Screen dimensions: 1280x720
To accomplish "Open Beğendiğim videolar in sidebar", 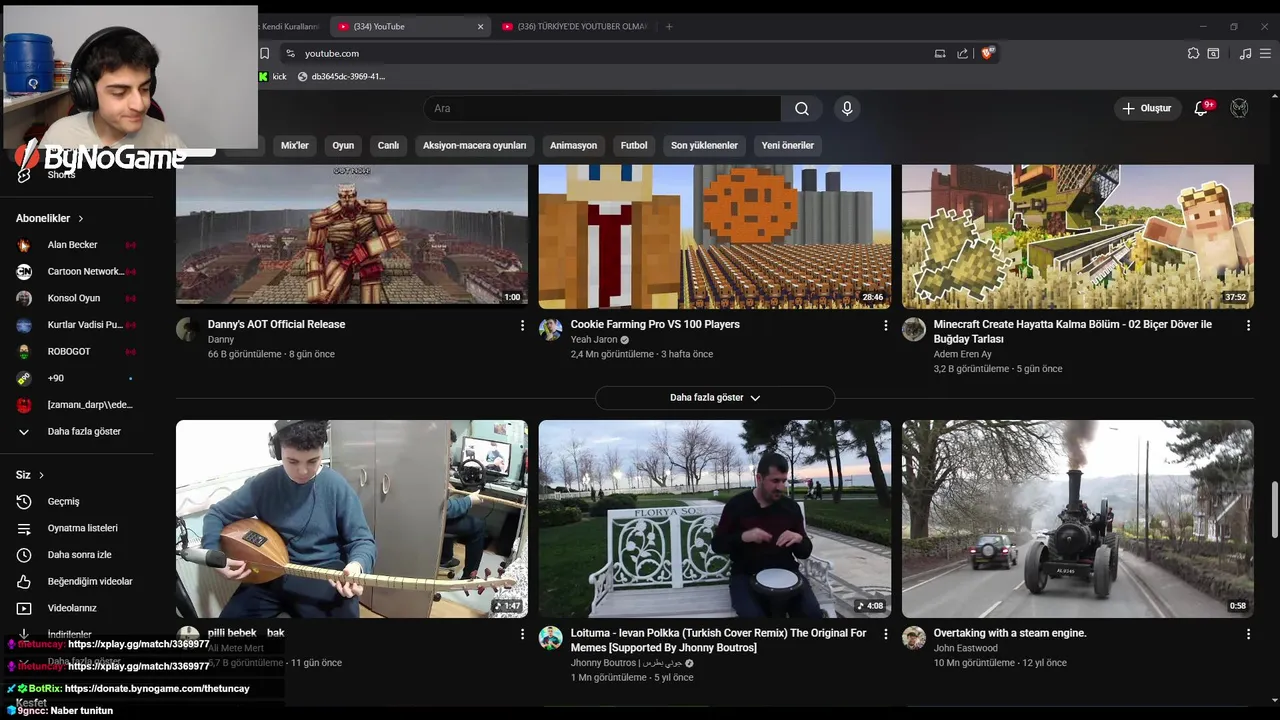I will point(76,581).
